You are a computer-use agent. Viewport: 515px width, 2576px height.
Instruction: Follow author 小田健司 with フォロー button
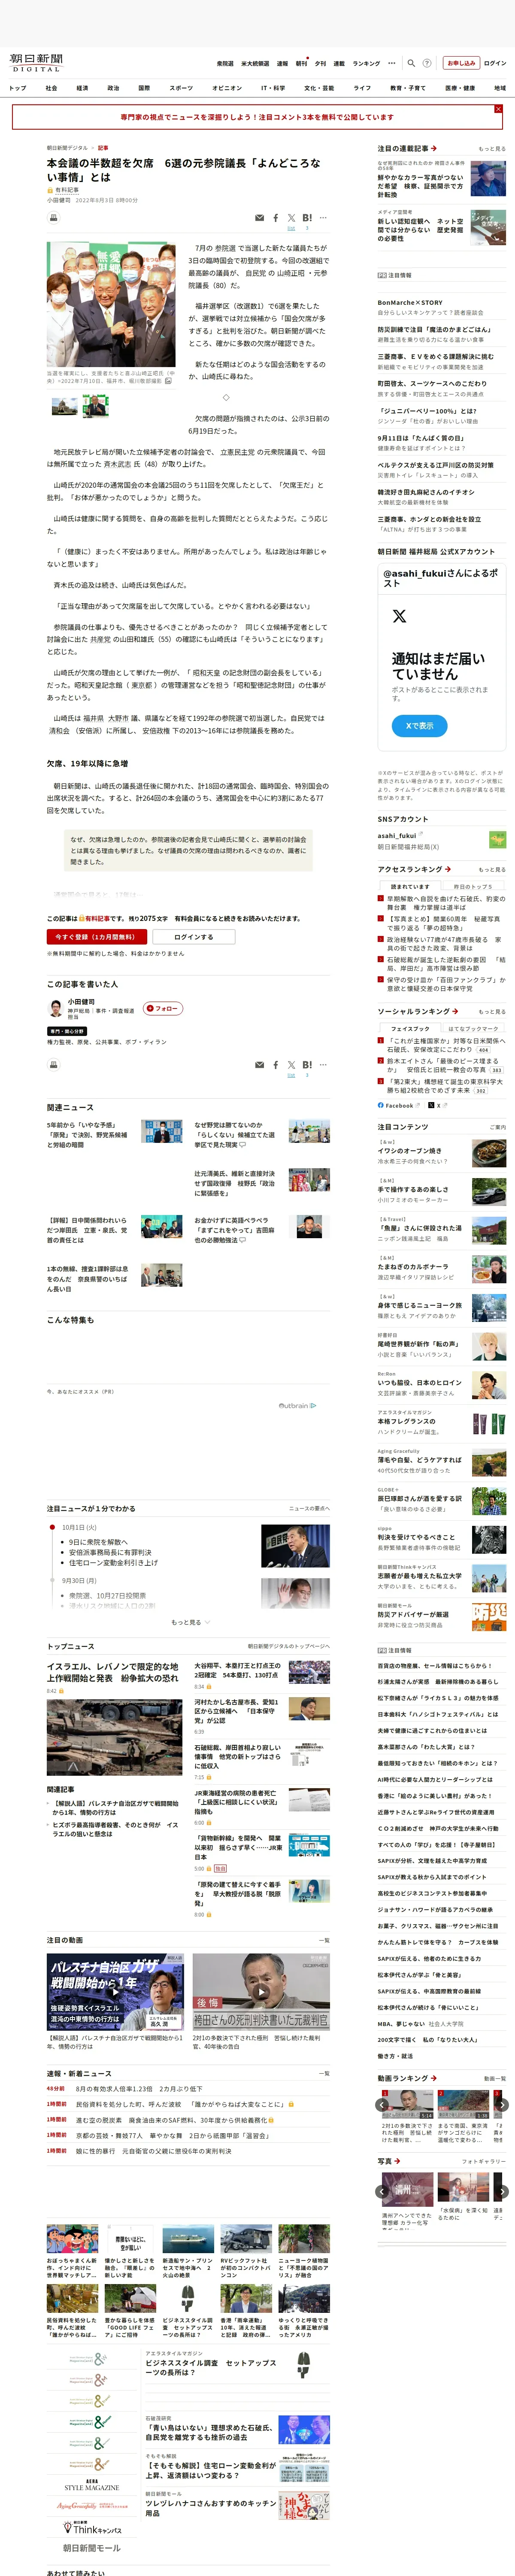click(163, 1008)
